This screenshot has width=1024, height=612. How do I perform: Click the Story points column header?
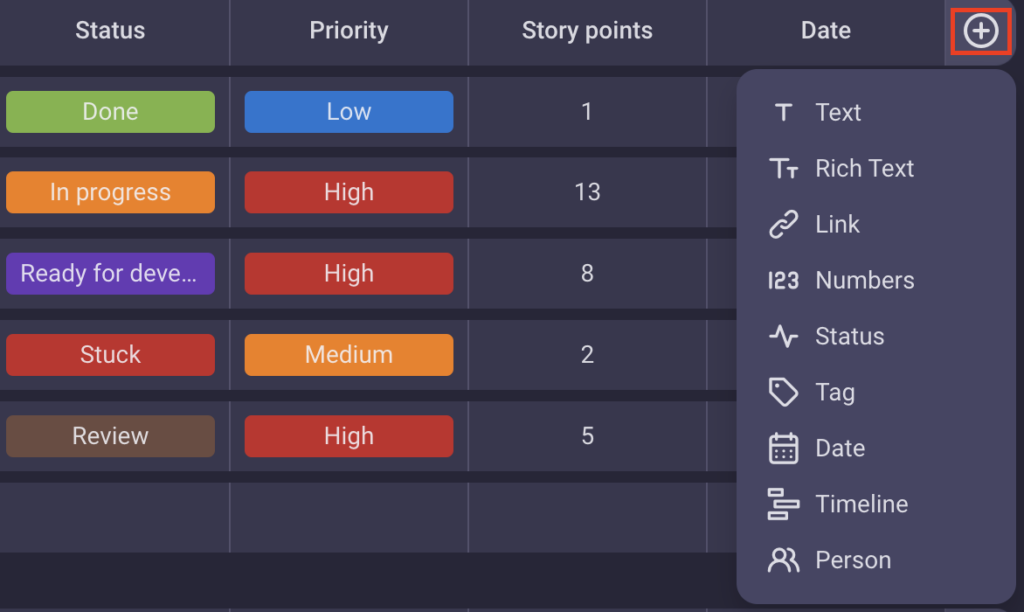tap(587, 31)
